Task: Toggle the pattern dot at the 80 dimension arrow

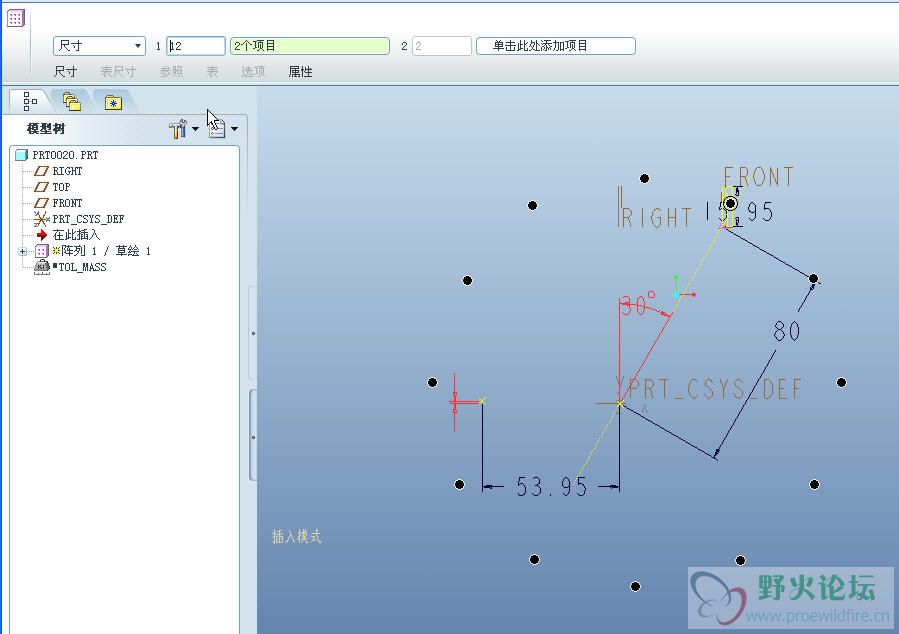Action: coord(814,279)
